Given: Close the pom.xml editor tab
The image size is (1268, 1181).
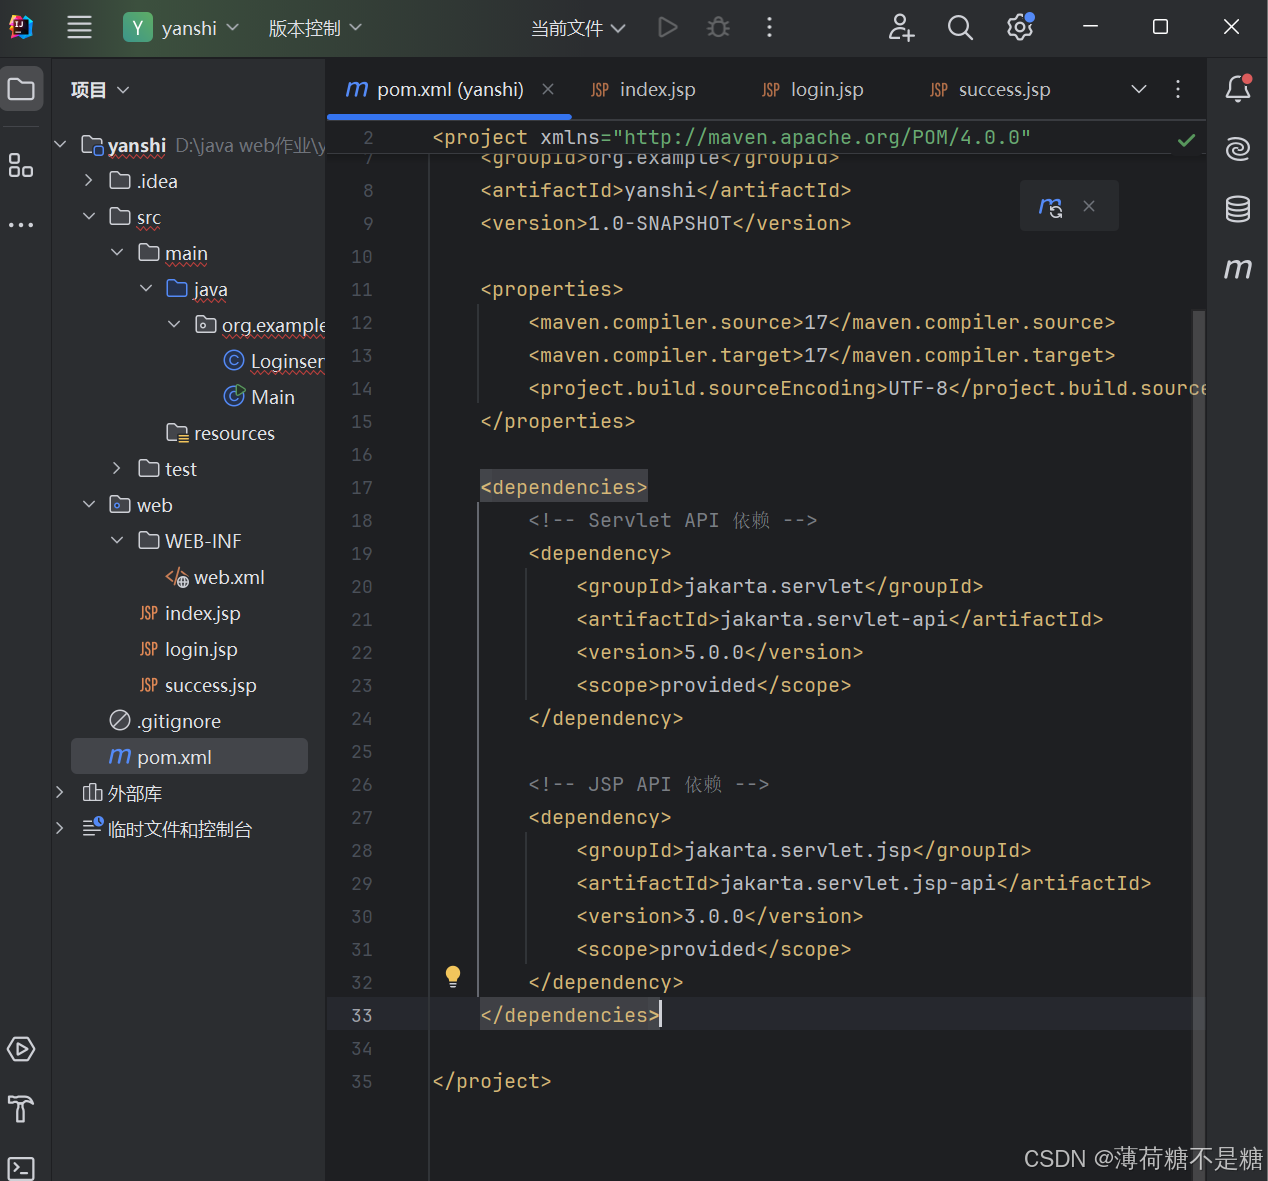Looking at the screenshot, I should coord(548,89).
